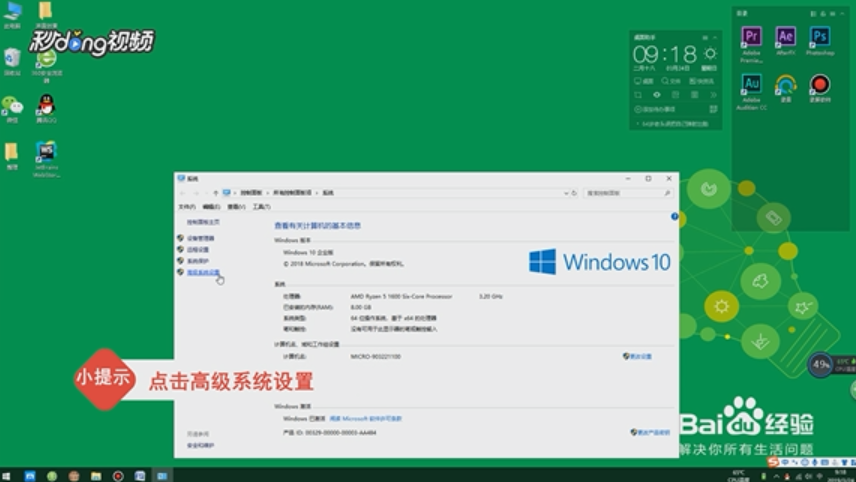Open the This PC desktop icon
Screen dimensions: 856x482
coord(12,15)
